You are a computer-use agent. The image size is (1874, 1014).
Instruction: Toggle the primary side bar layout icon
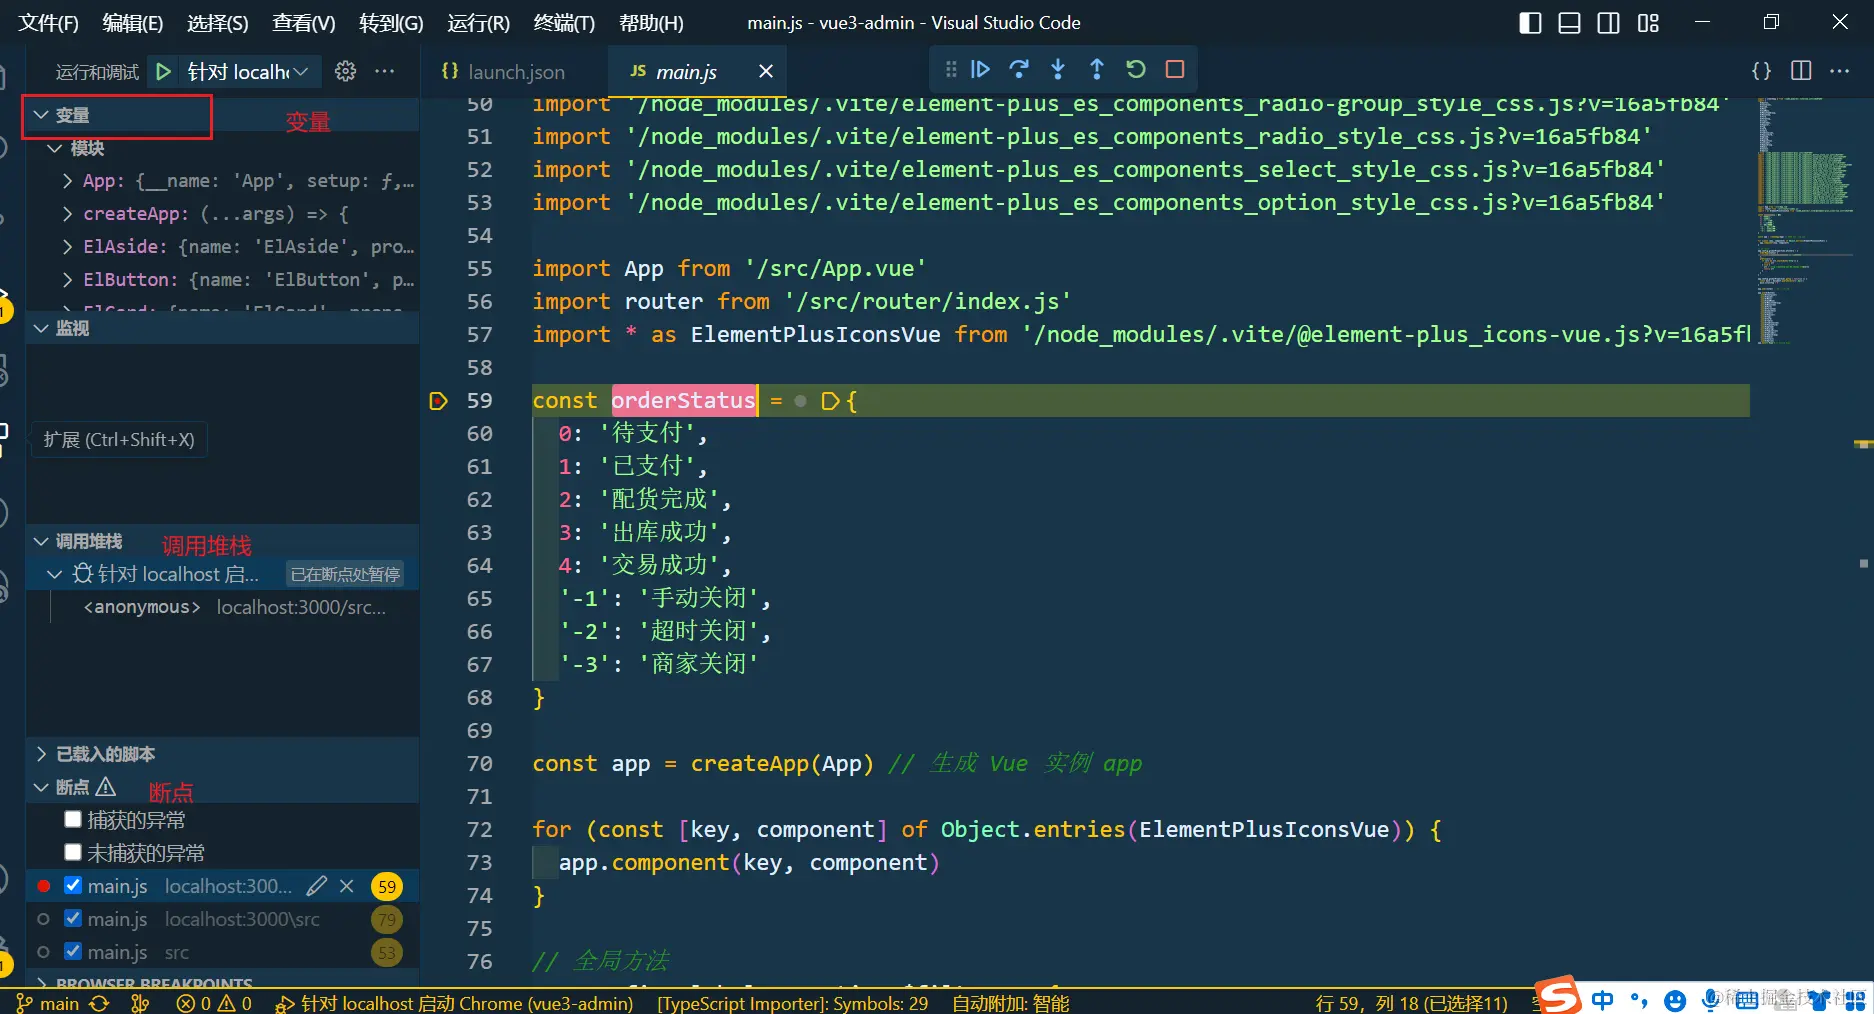coord(1530,22)
